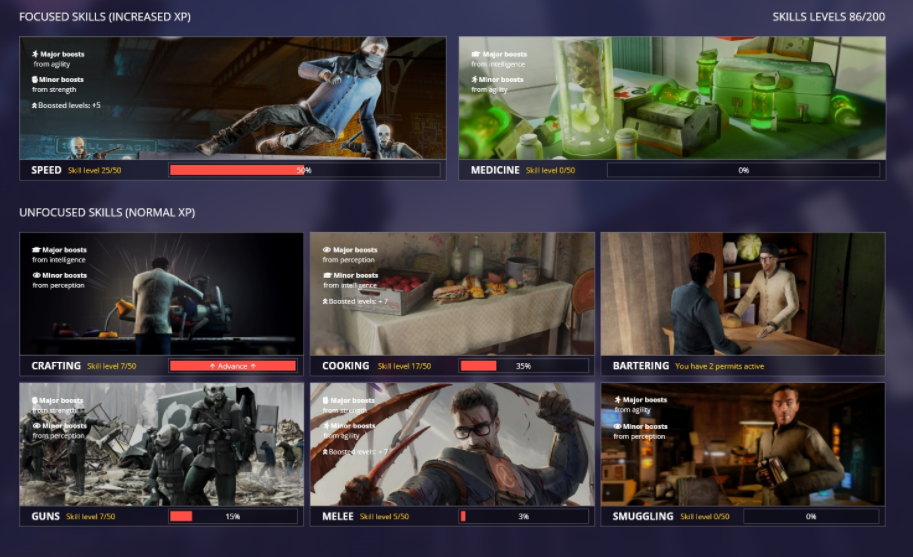Click the agility icon on Medicine card

475,80
